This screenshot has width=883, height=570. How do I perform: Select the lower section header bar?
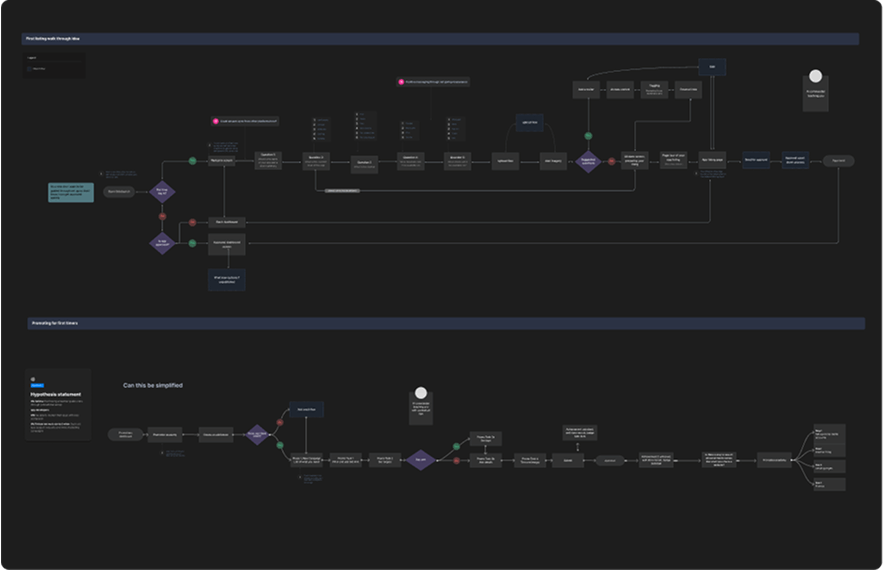(x=445, y=323)
